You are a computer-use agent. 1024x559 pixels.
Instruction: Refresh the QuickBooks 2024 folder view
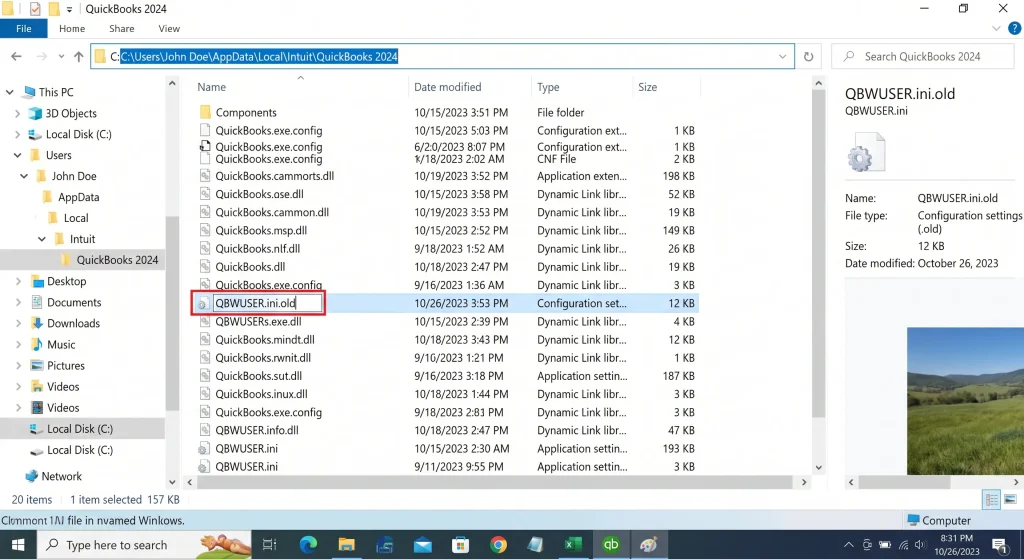click(808, 57)
